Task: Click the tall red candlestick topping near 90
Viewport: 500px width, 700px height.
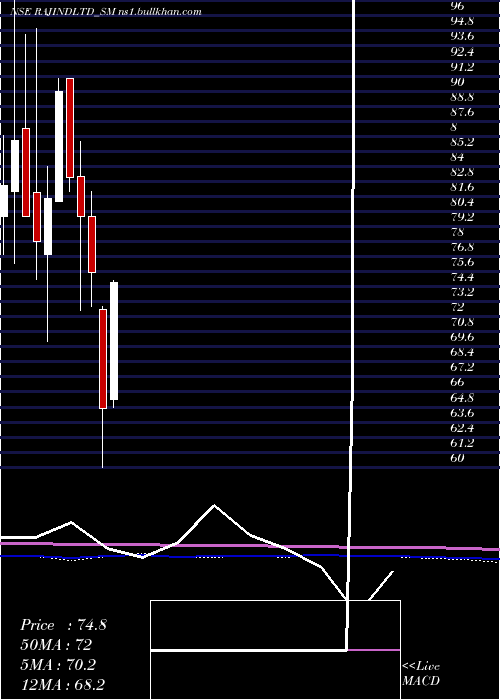Action: (70, 128)
